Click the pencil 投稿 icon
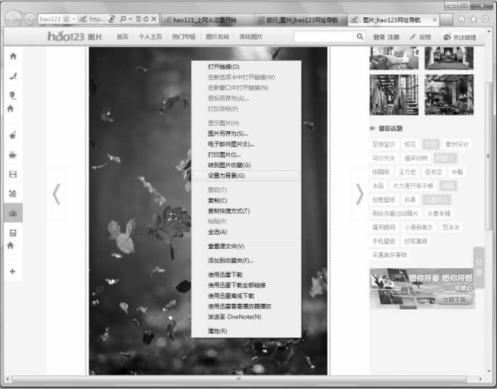This screenshot has height=389, width=497. point(413,37)
